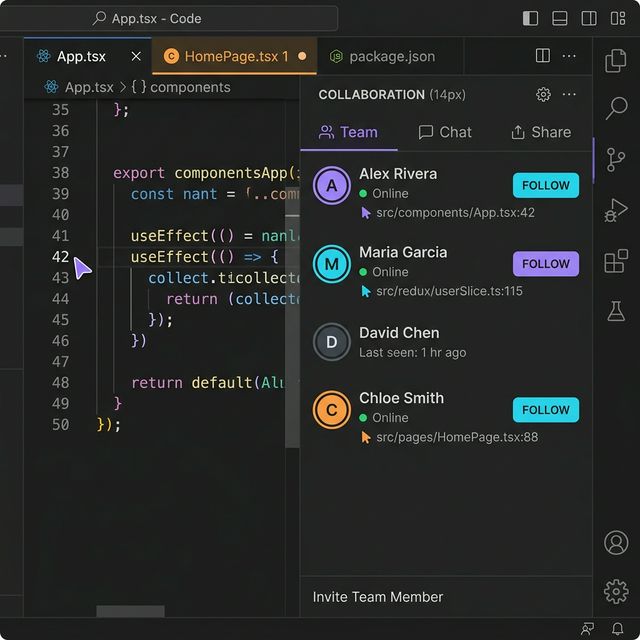
Task: Open editor more actions ellipsis
Action: [x=569, y=56]
